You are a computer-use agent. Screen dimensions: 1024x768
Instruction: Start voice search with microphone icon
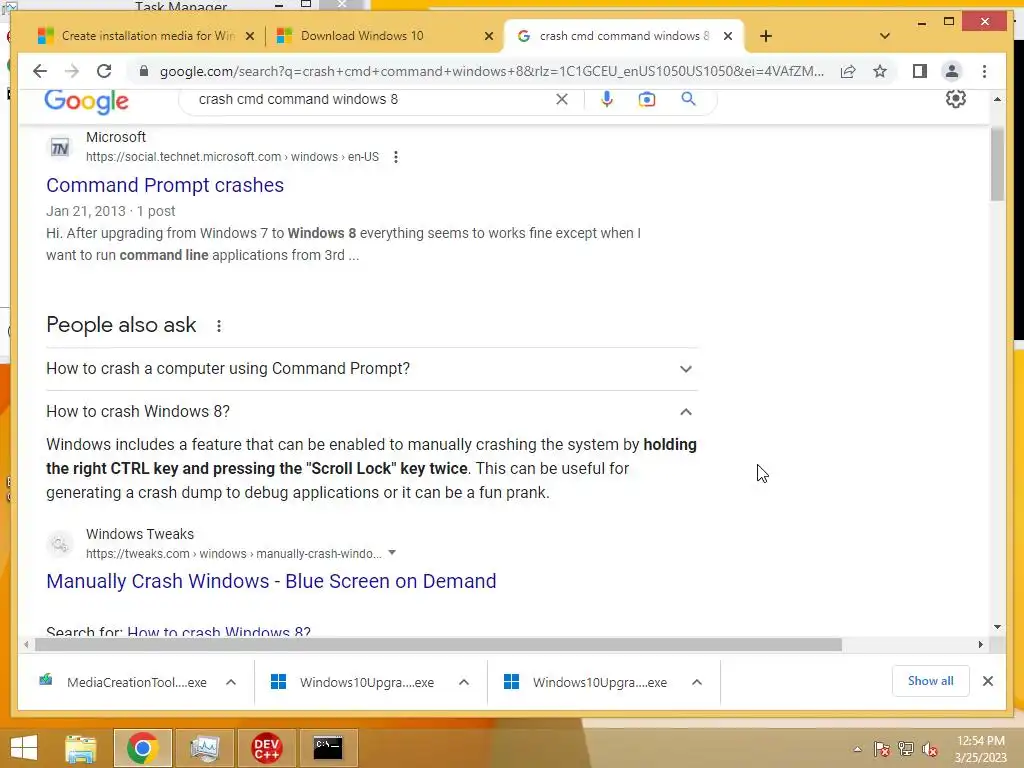(x=607, y=99)
